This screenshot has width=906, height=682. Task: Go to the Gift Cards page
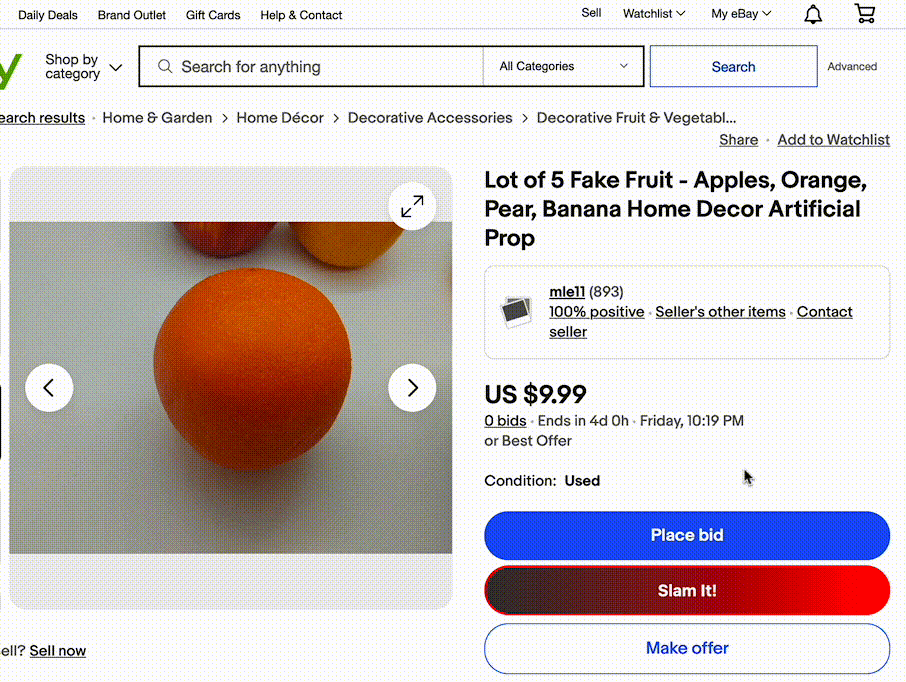(x=213, y=15)
